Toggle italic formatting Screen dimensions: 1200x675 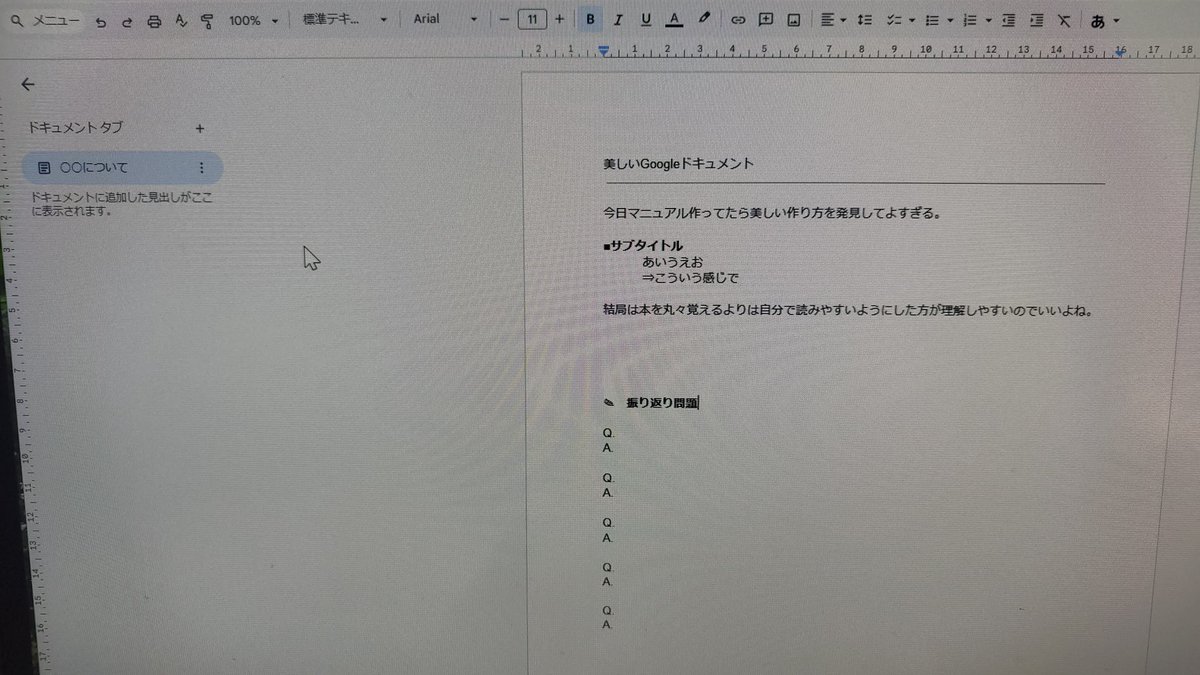pyautogui.click(x=618, y=19)
